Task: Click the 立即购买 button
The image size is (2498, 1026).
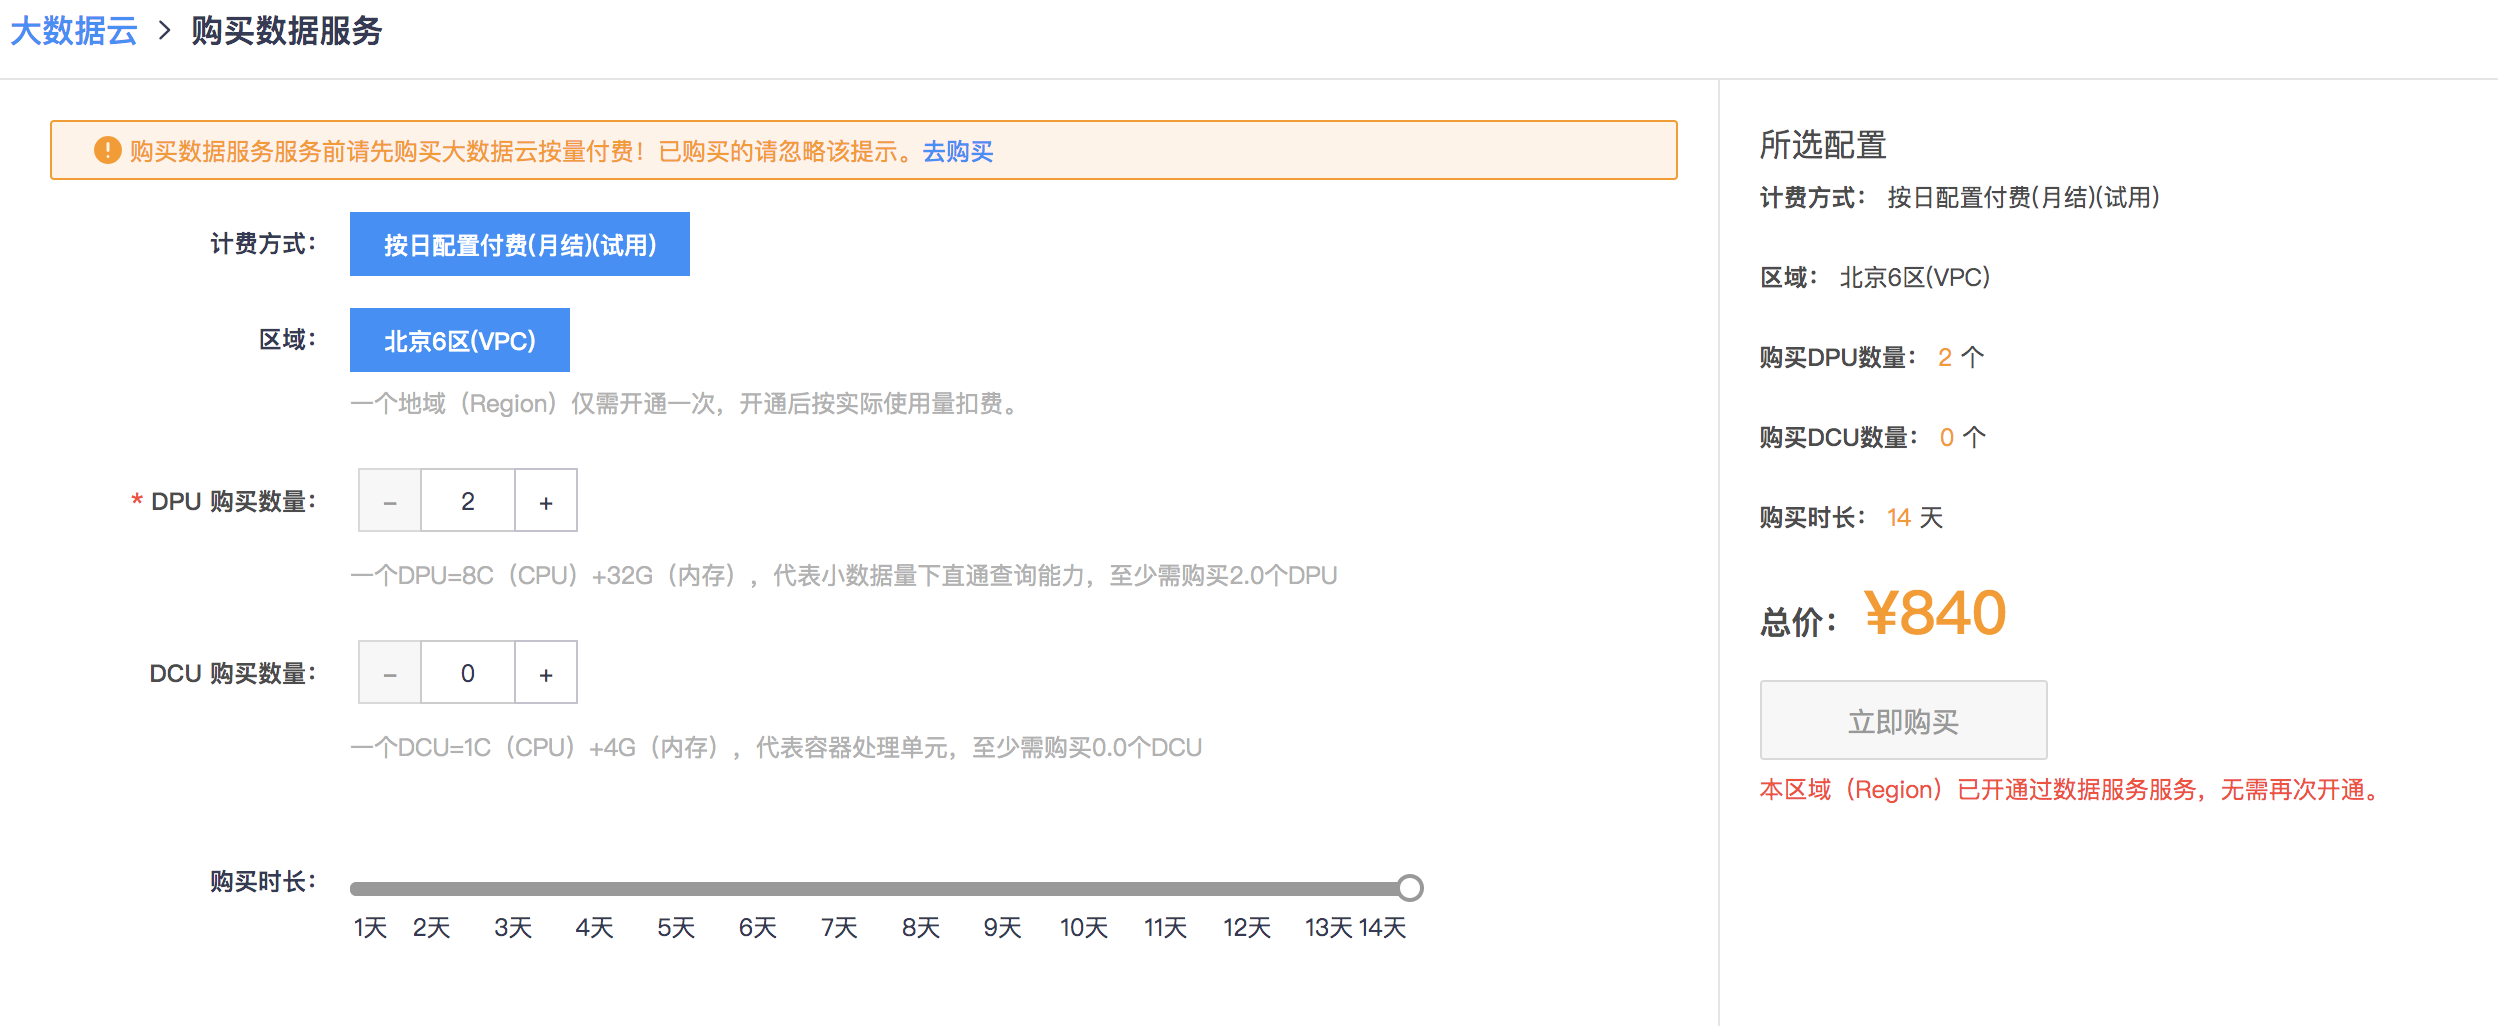Action: pyautogui.click(x=1903, y=720)
